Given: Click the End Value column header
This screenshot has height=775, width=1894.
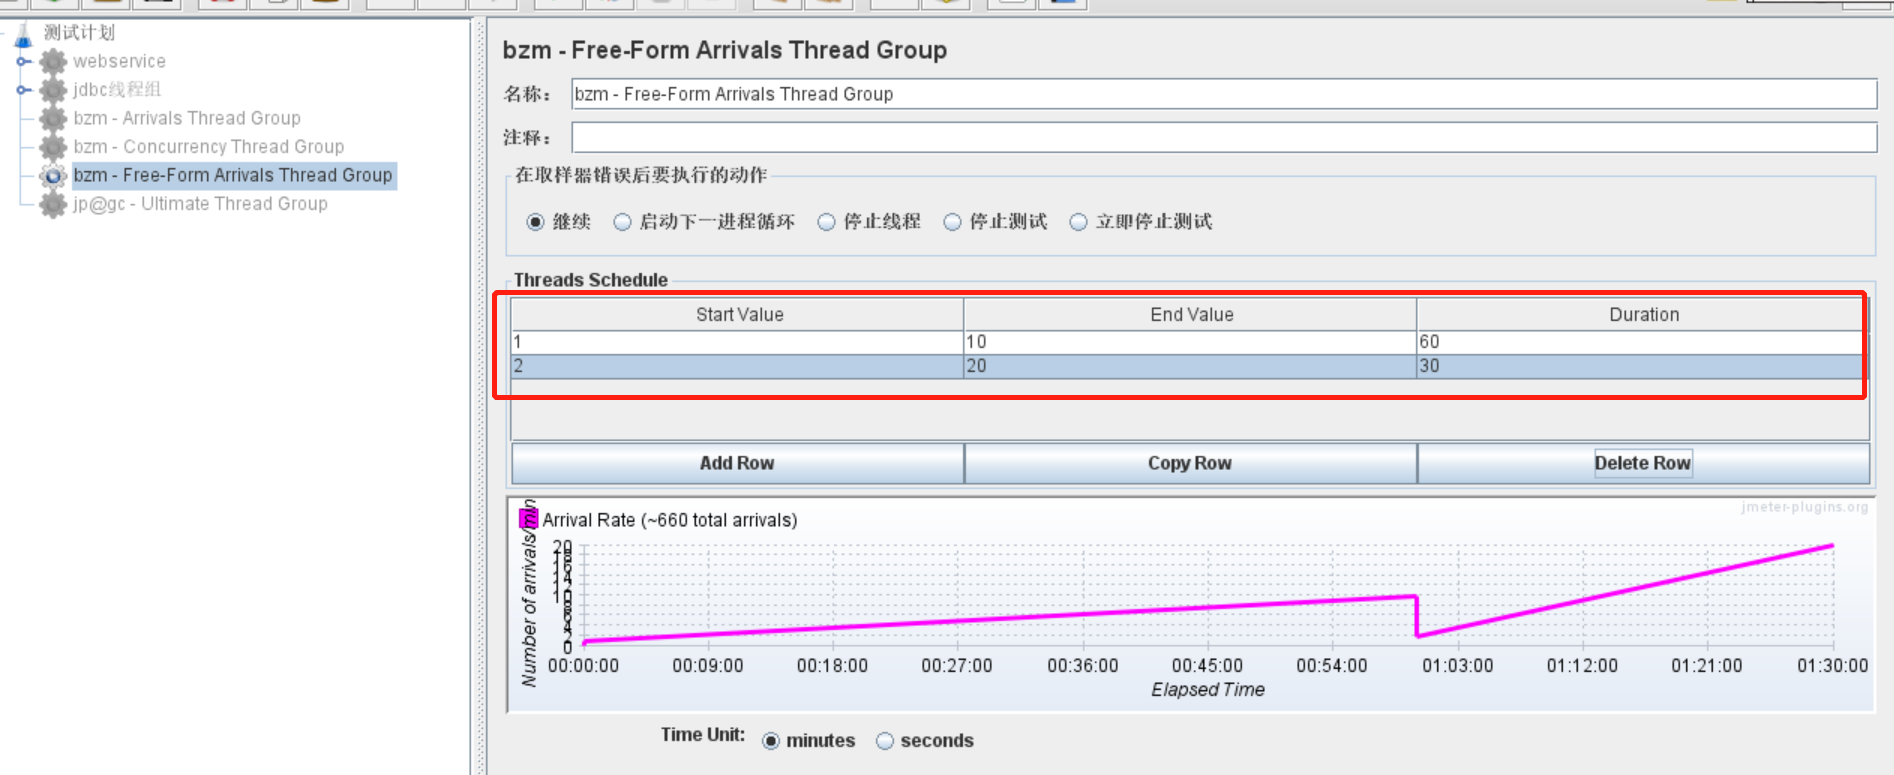Looking at the screenshot, I should coord(1190,314).
